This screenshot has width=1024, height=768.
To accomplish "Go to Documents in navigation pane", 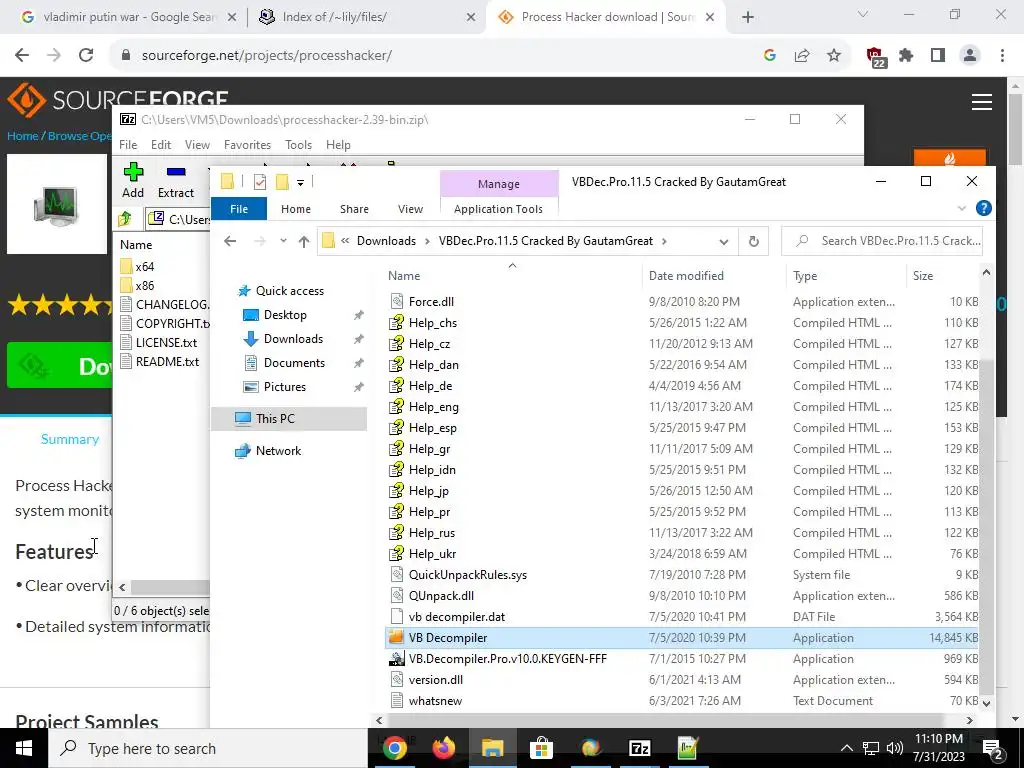I will [294, 362].
